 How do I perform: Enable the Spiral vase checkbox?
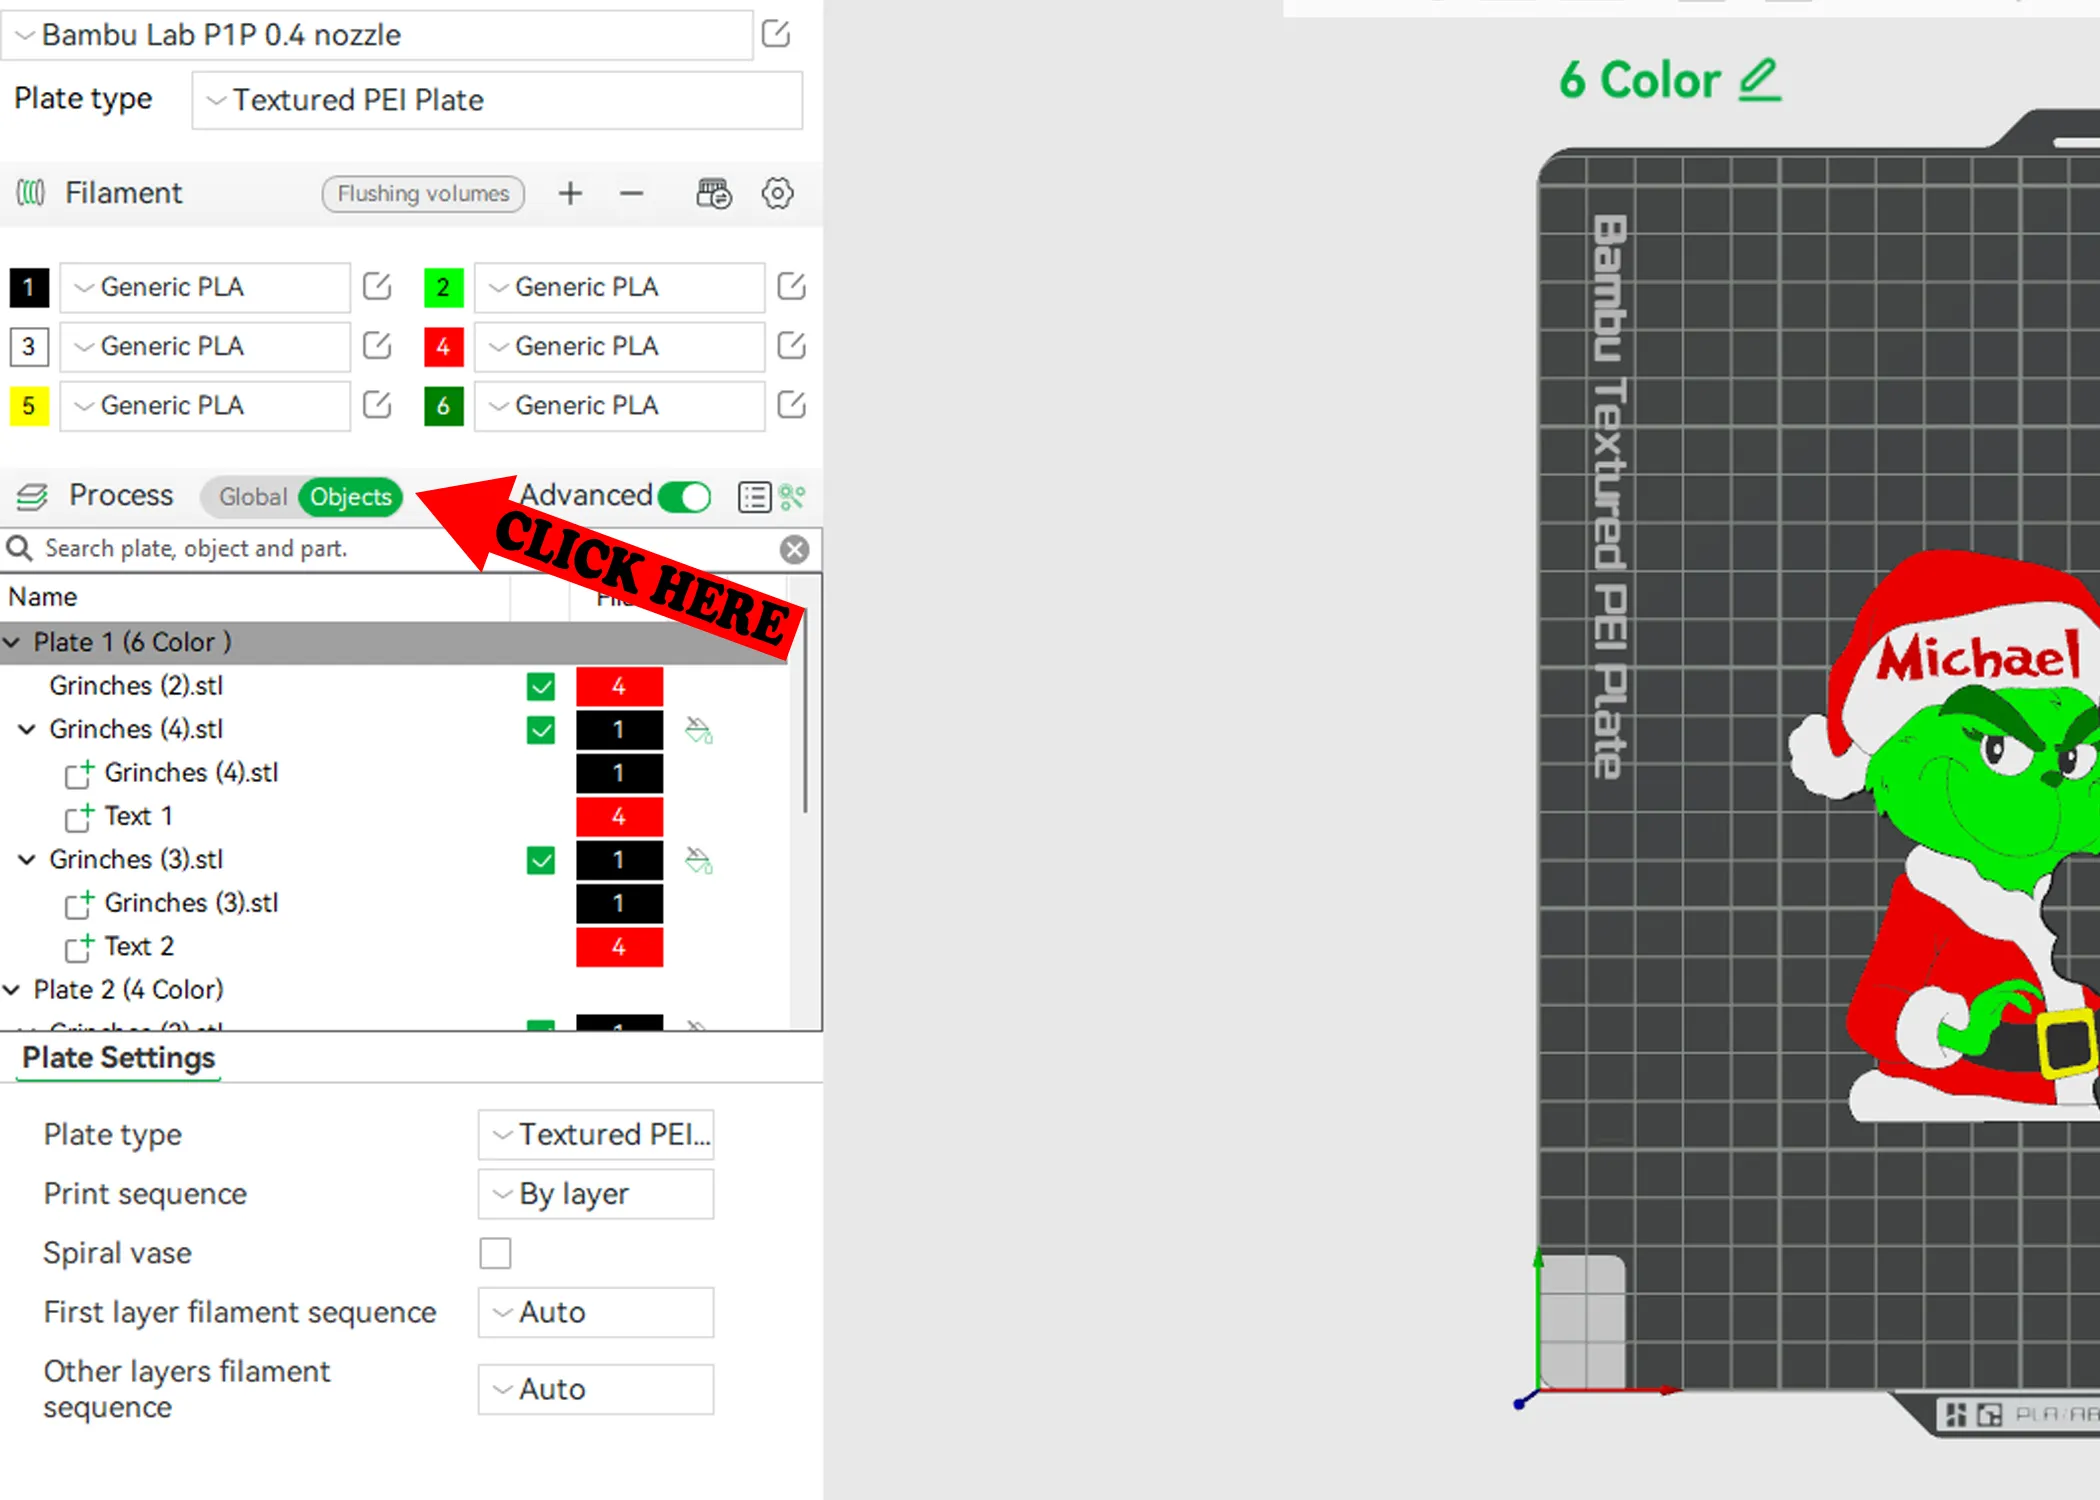tap(495, 1253)
